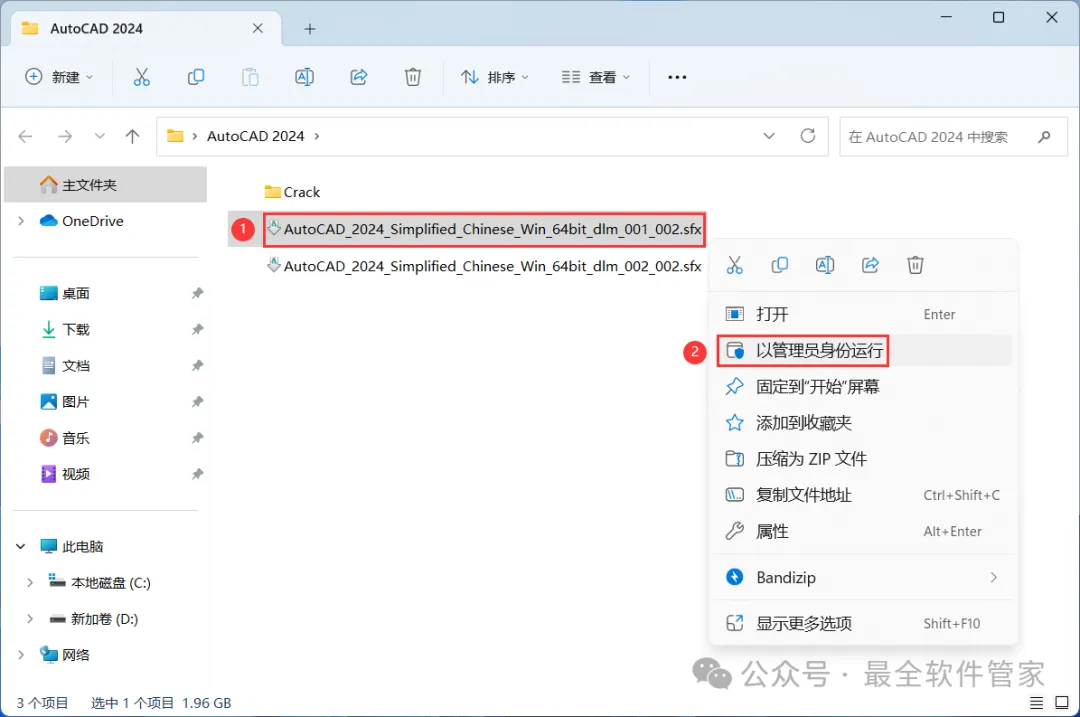Switch to large thumbnails view in status bar
1080x717 pixels.
(x=1062, y=703)
